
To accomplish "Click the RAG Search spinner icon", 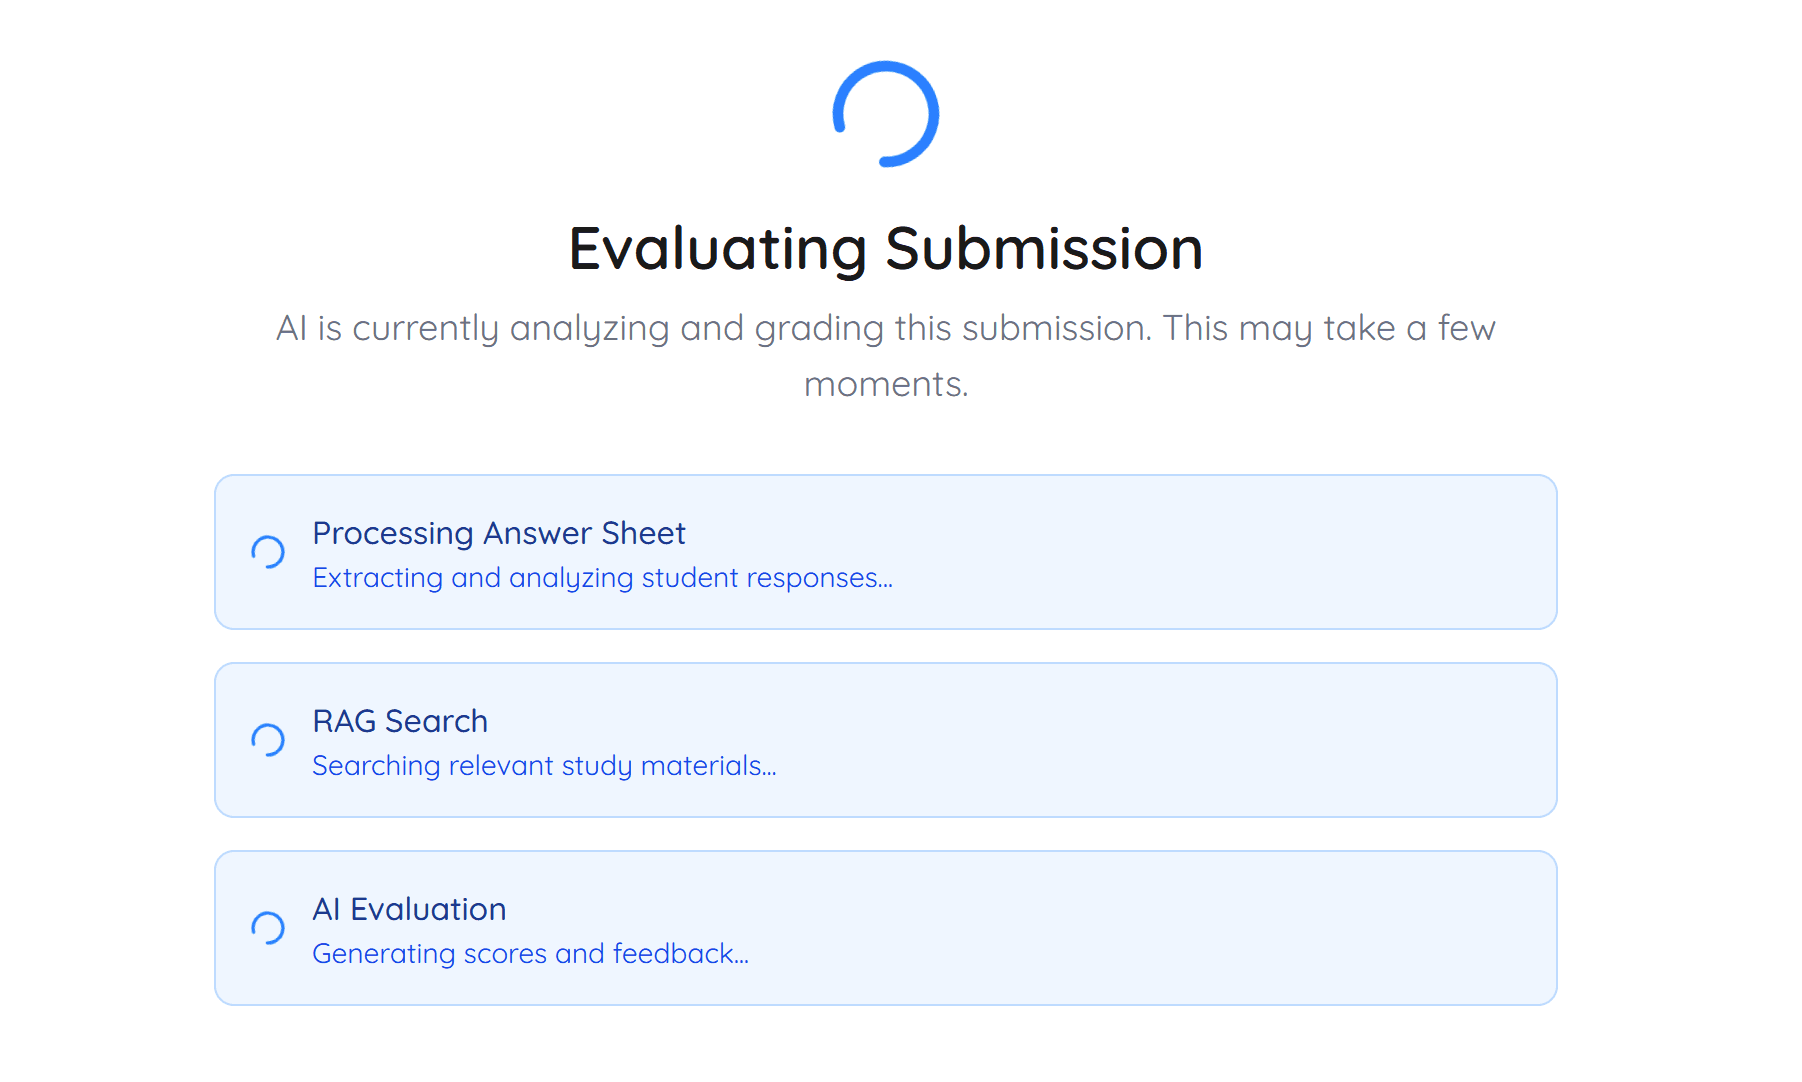I will pyautogui.click(x=268, y=740).
